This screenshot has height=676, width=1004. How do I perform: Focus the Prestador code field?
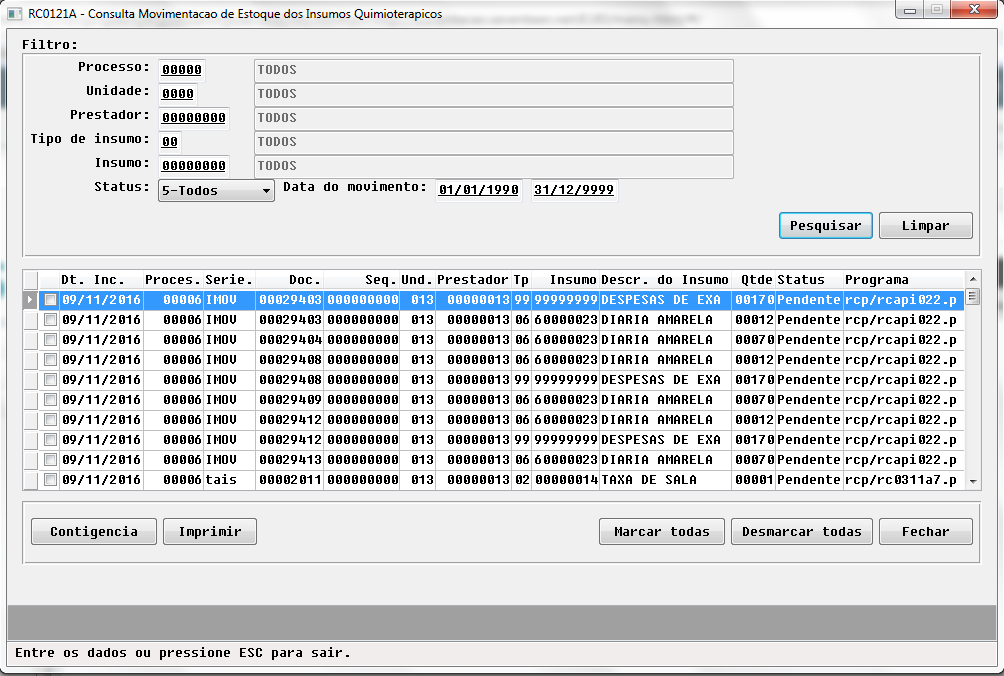click(x=193, y=118)
